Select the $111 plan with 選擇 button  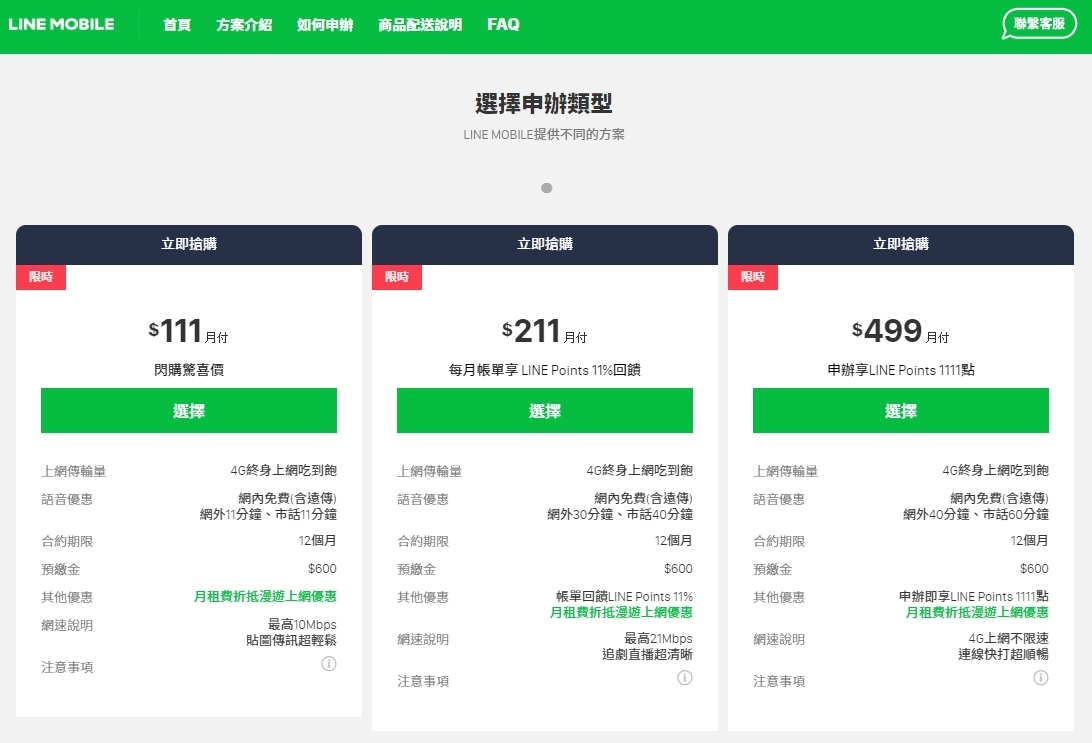pyautogui.click(x=189, y=411)
